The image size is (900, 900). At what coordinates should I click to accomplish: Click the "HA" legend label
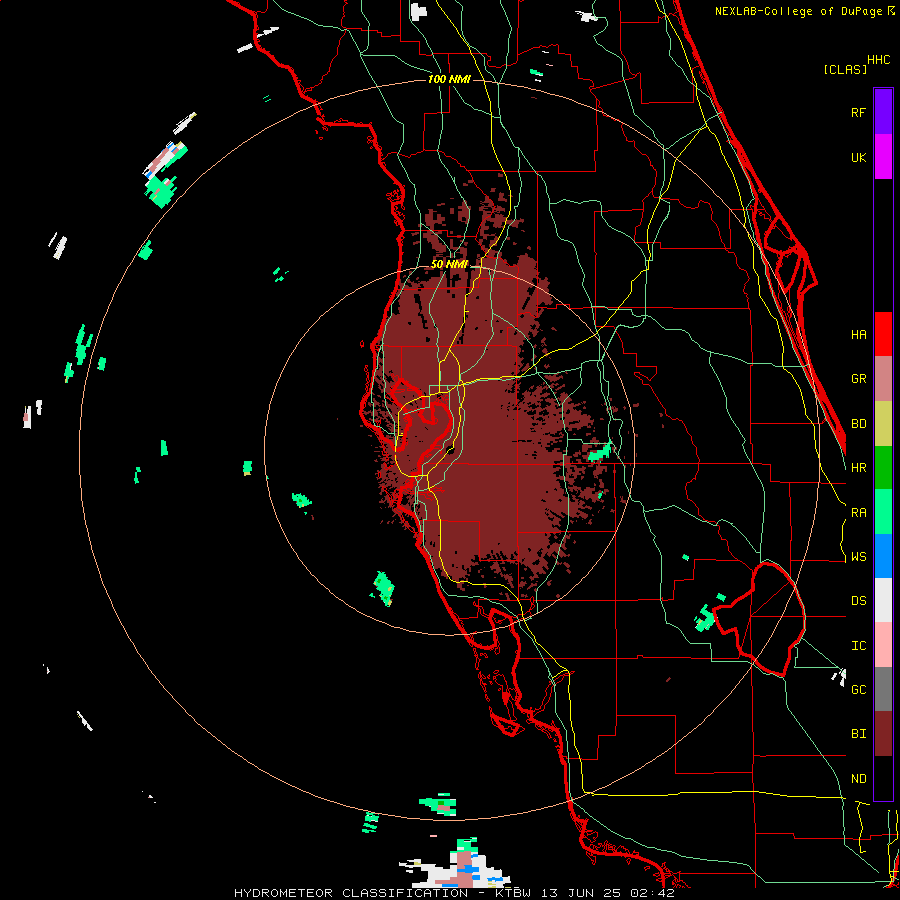(x=858, y=335)
